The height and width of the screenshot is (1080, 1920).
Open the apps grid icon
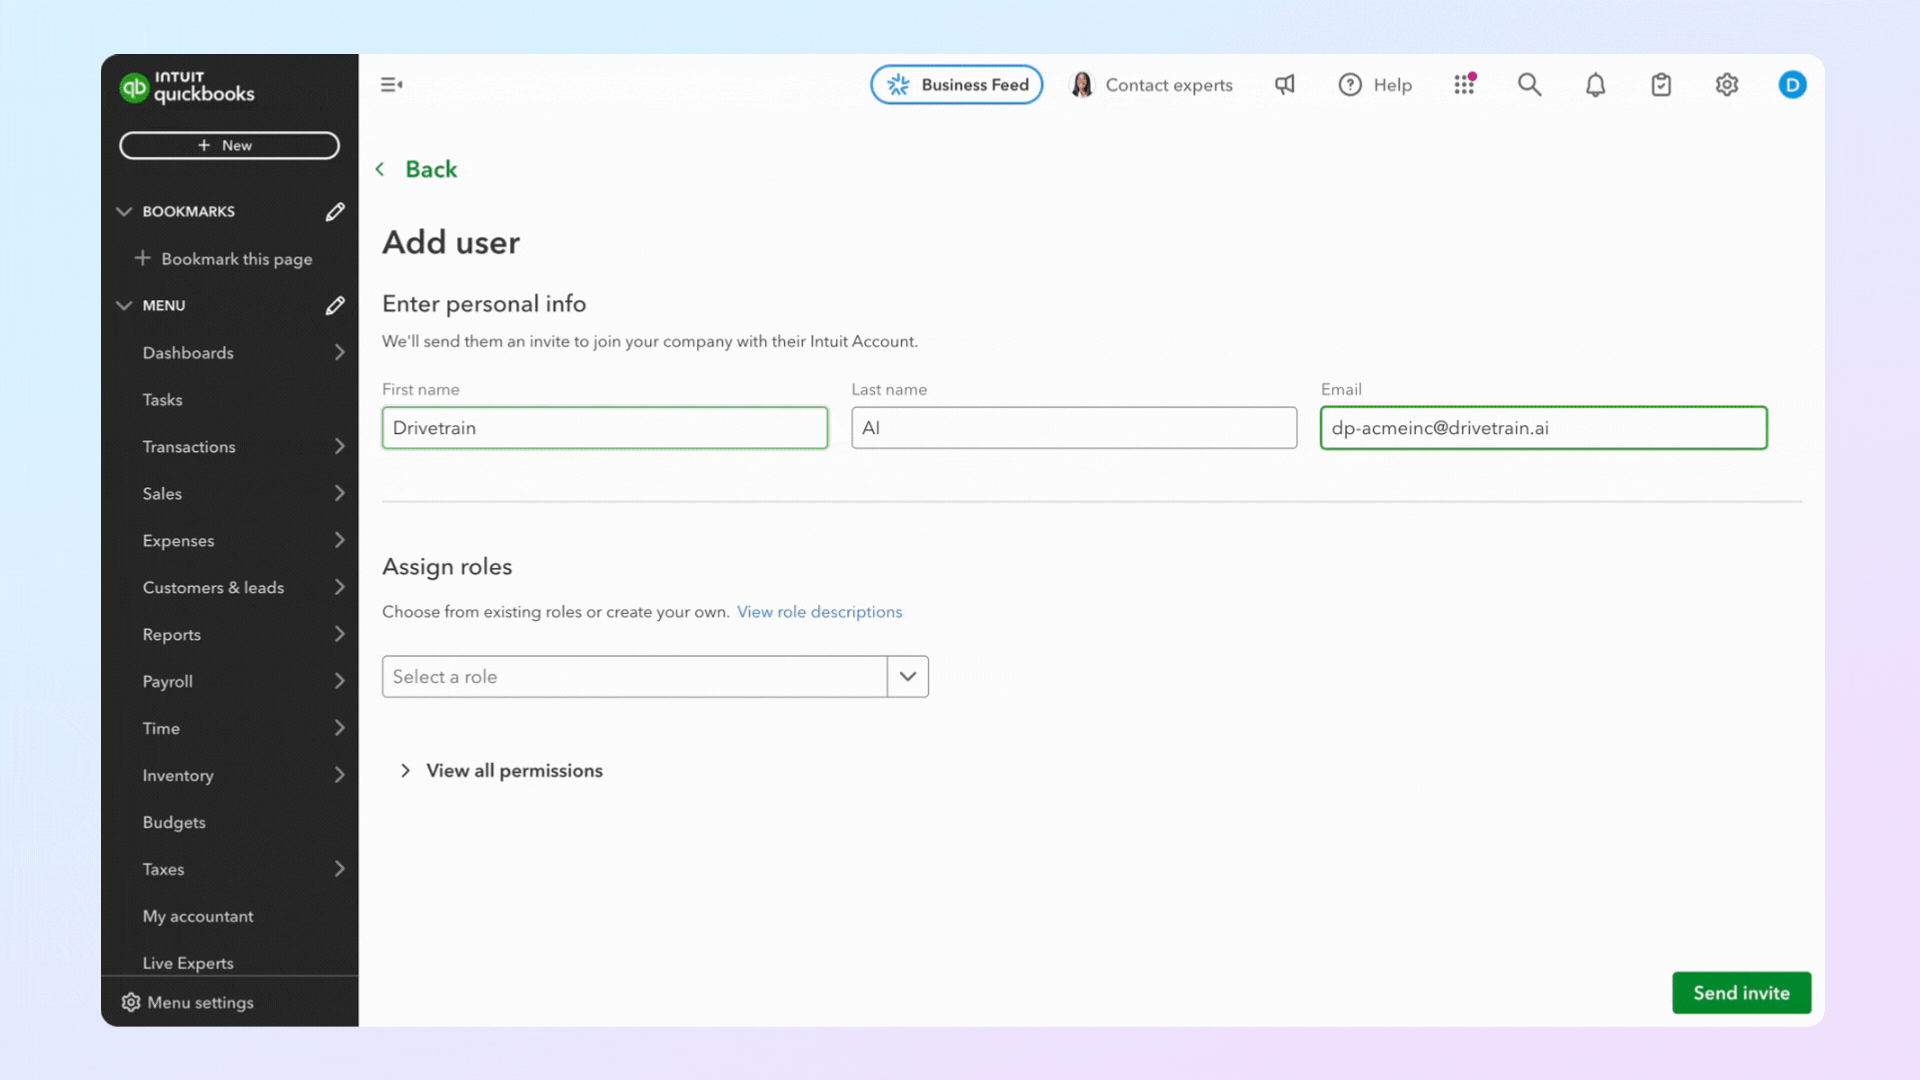point(1465,85)
